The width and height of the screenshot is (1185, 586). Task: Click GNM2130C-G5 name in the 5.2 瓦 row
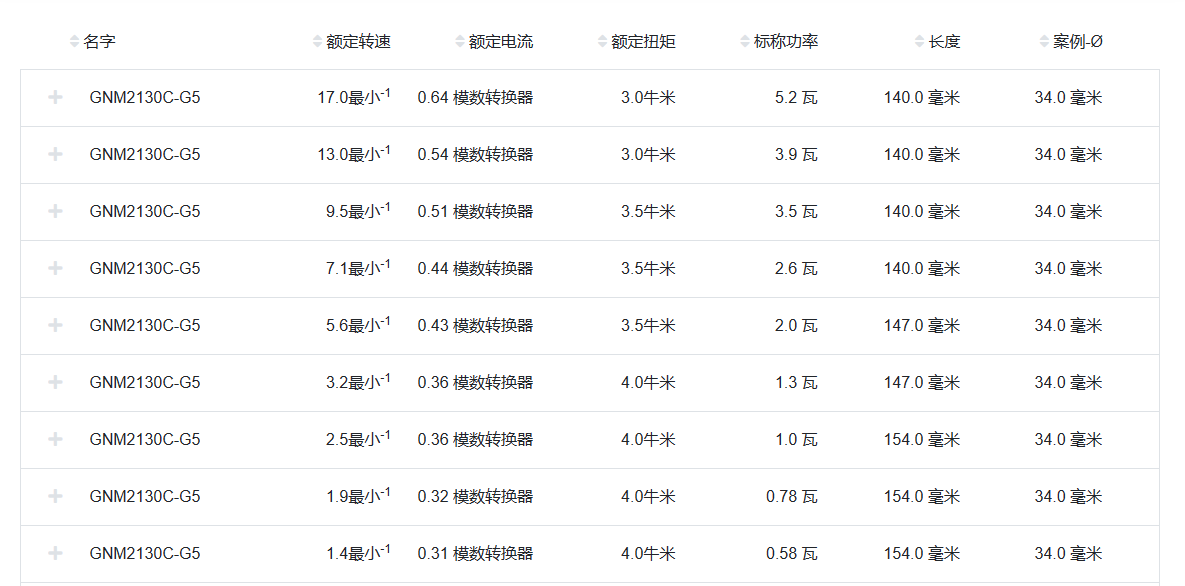click(145, 98)
